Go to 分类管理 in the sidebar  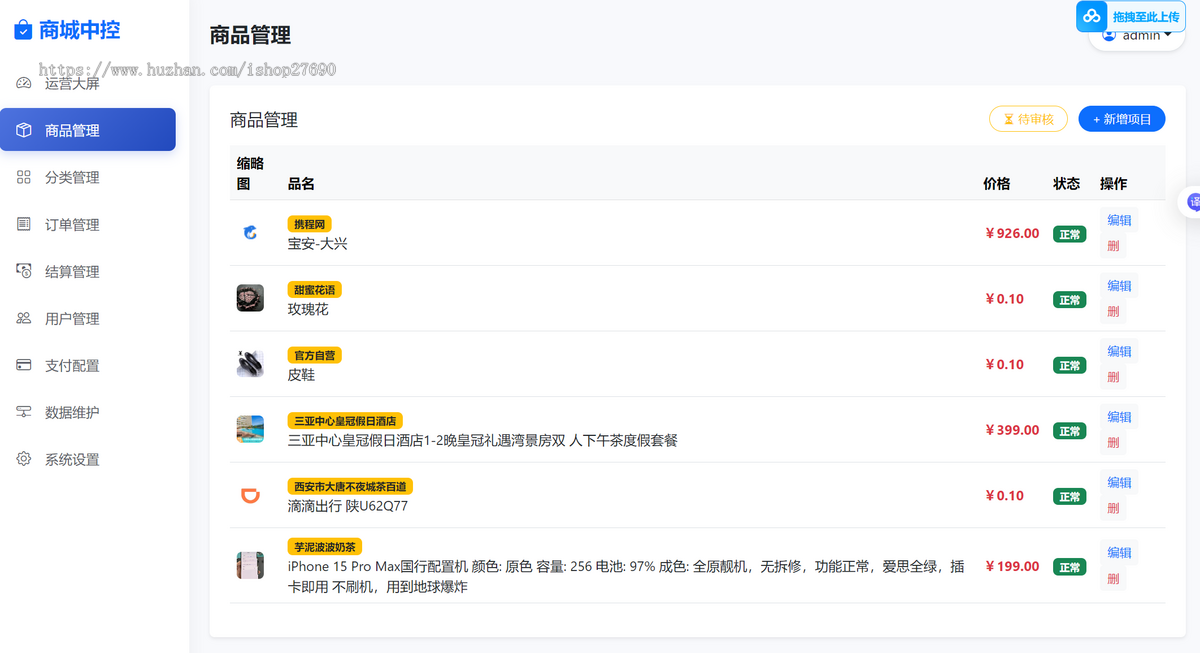[x=88, y=177]
